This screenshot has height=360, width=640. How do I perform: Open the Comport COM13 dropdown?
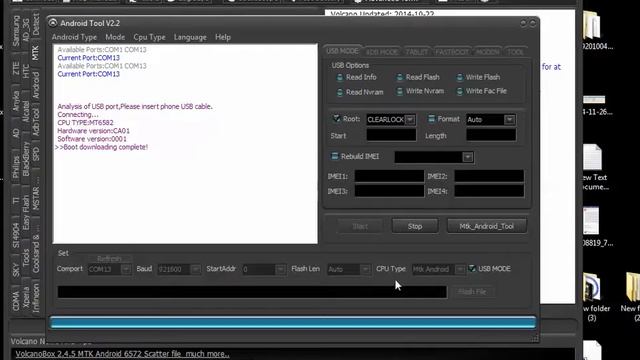[126, 269]
